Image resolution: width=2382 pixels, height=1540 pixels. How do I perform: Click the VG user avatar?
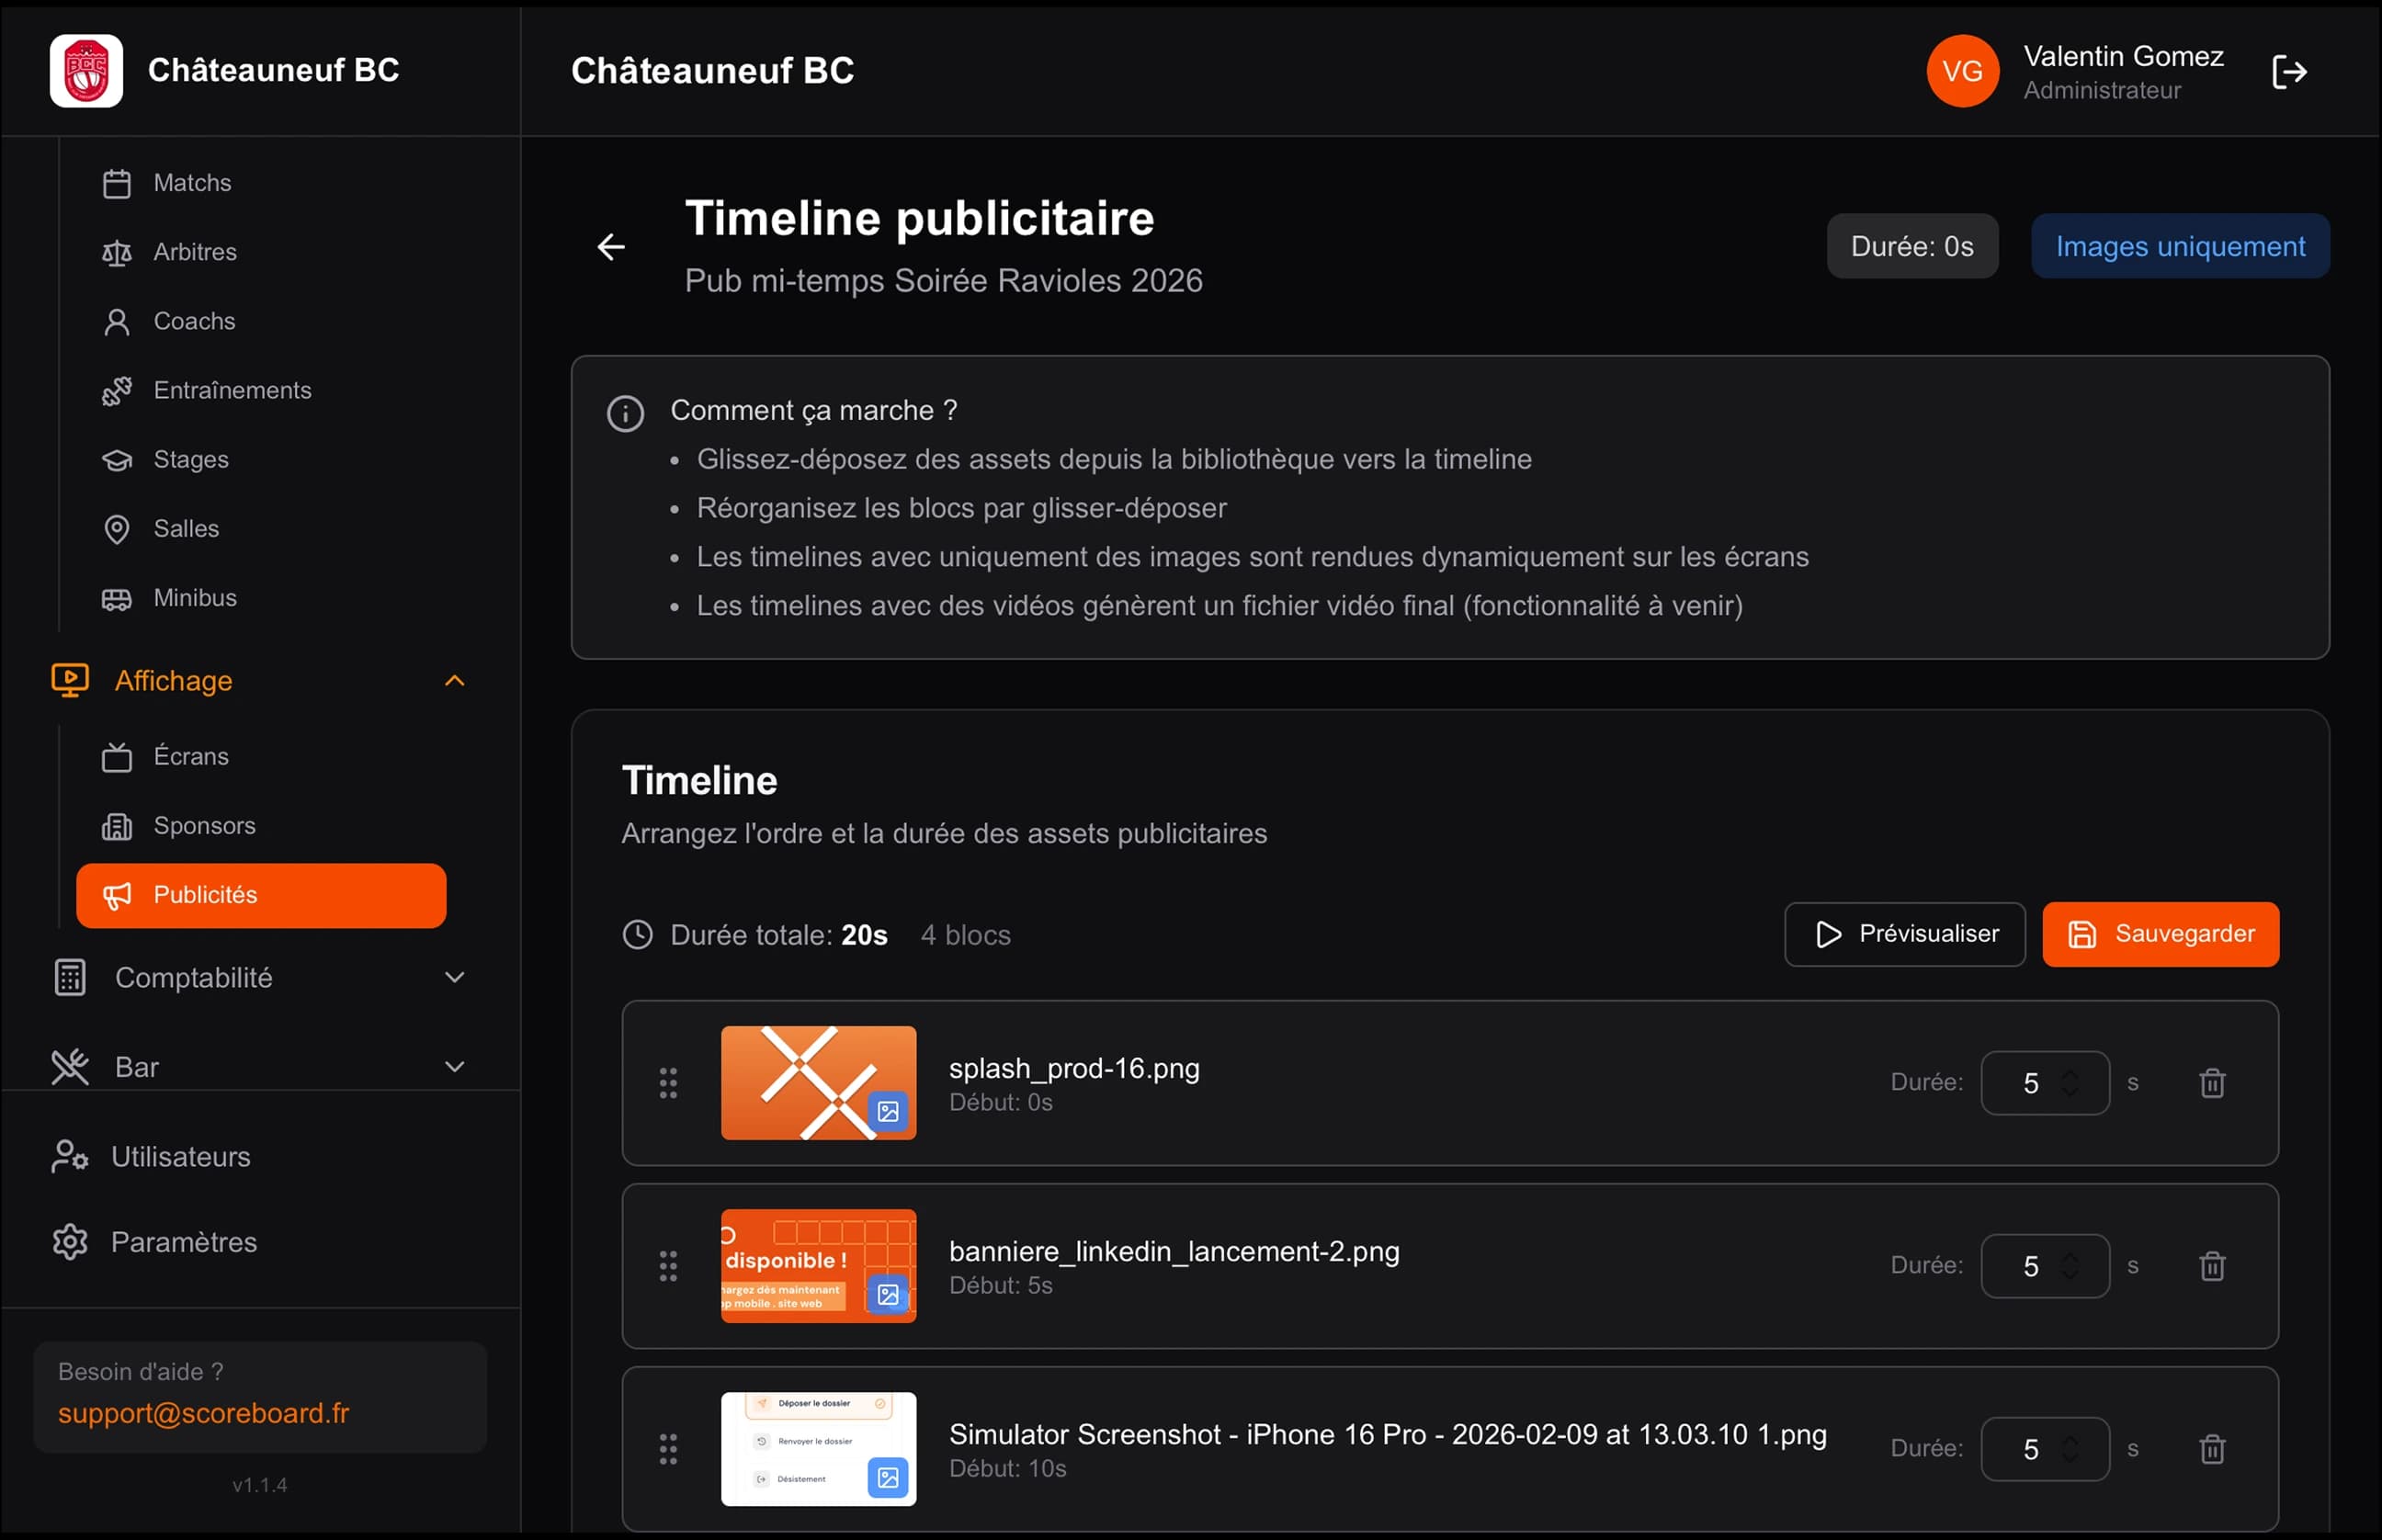[1962, 71]
